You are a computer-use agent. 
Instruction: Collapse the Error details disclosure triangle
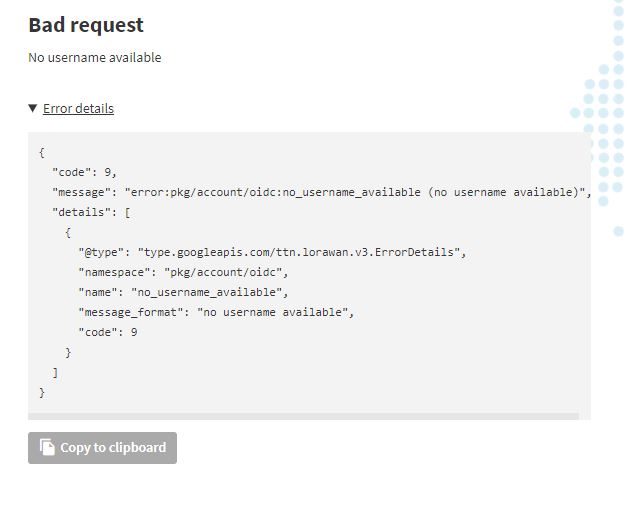(33, 108)
